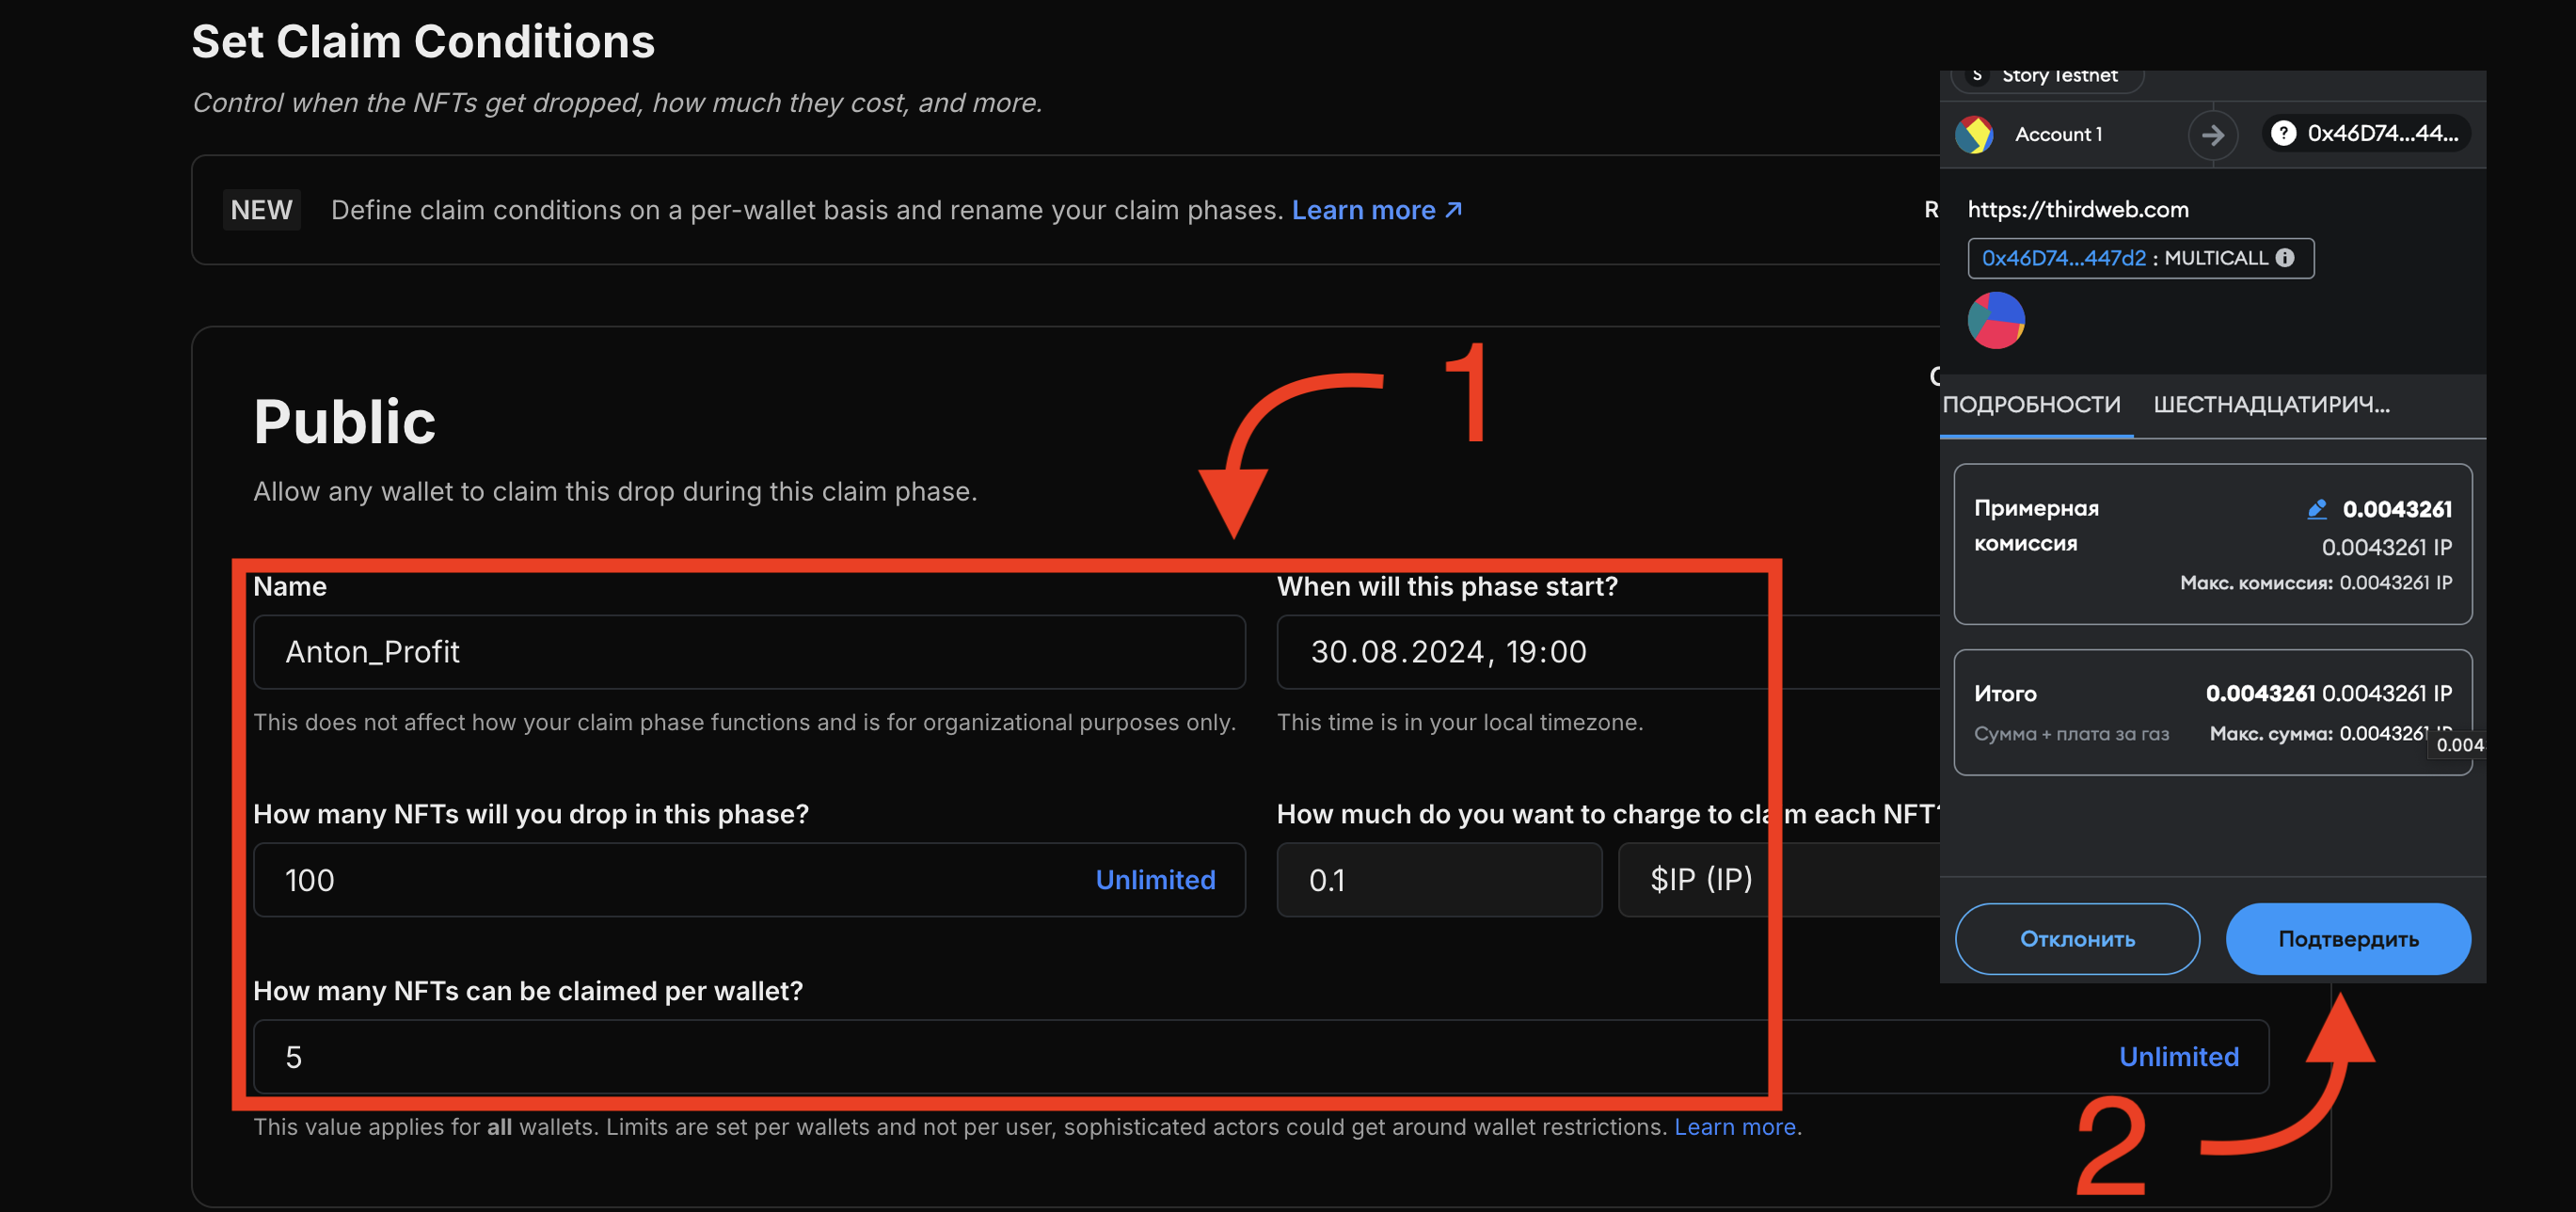Screen dimensions: 2576x1212
Task: Click the Public phase heading
Action: (x=344, y=421)
